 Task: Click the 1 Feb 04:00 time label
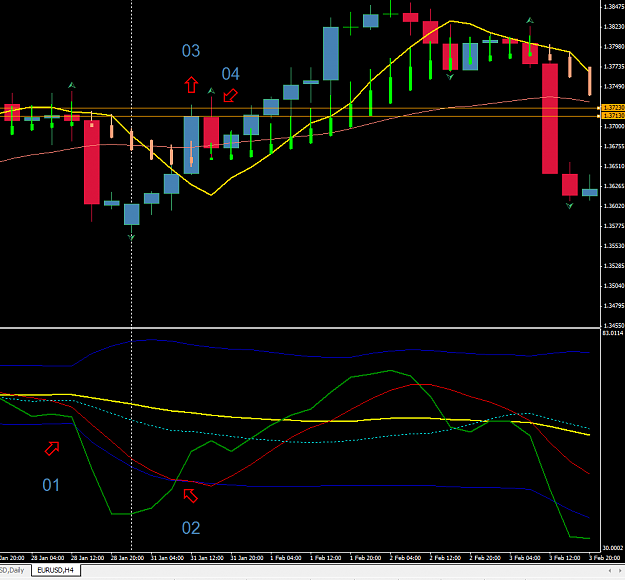[x=286, y=558]
